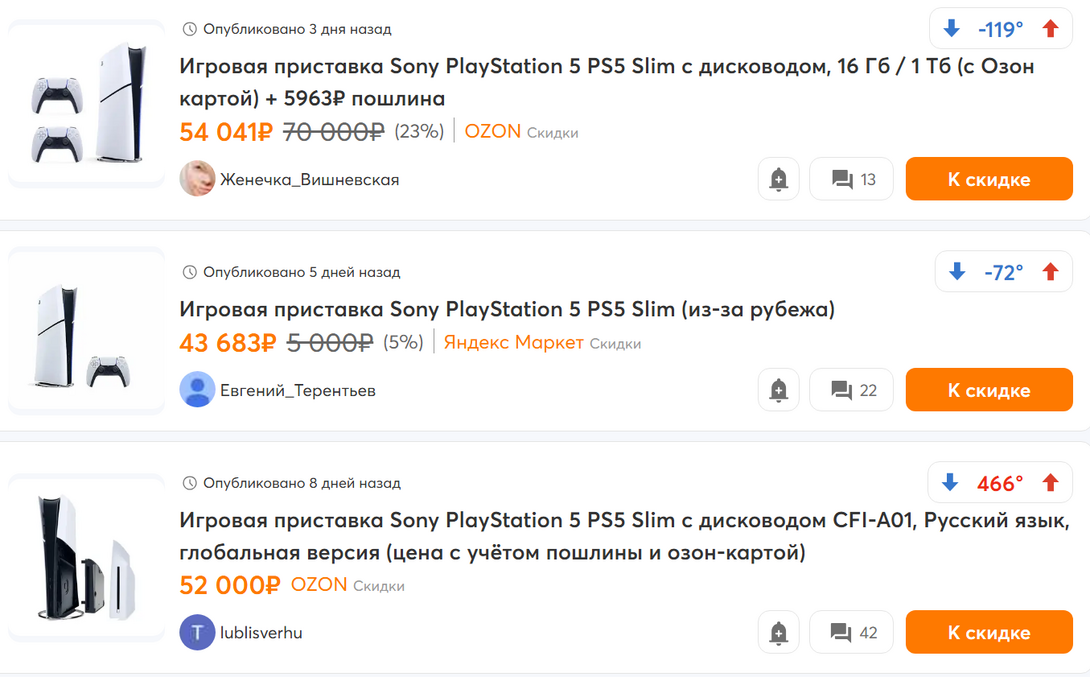Open the two-controller PS5 product thumbnail
Viewport: 1090px width, 677px height.
coord(87,103)
